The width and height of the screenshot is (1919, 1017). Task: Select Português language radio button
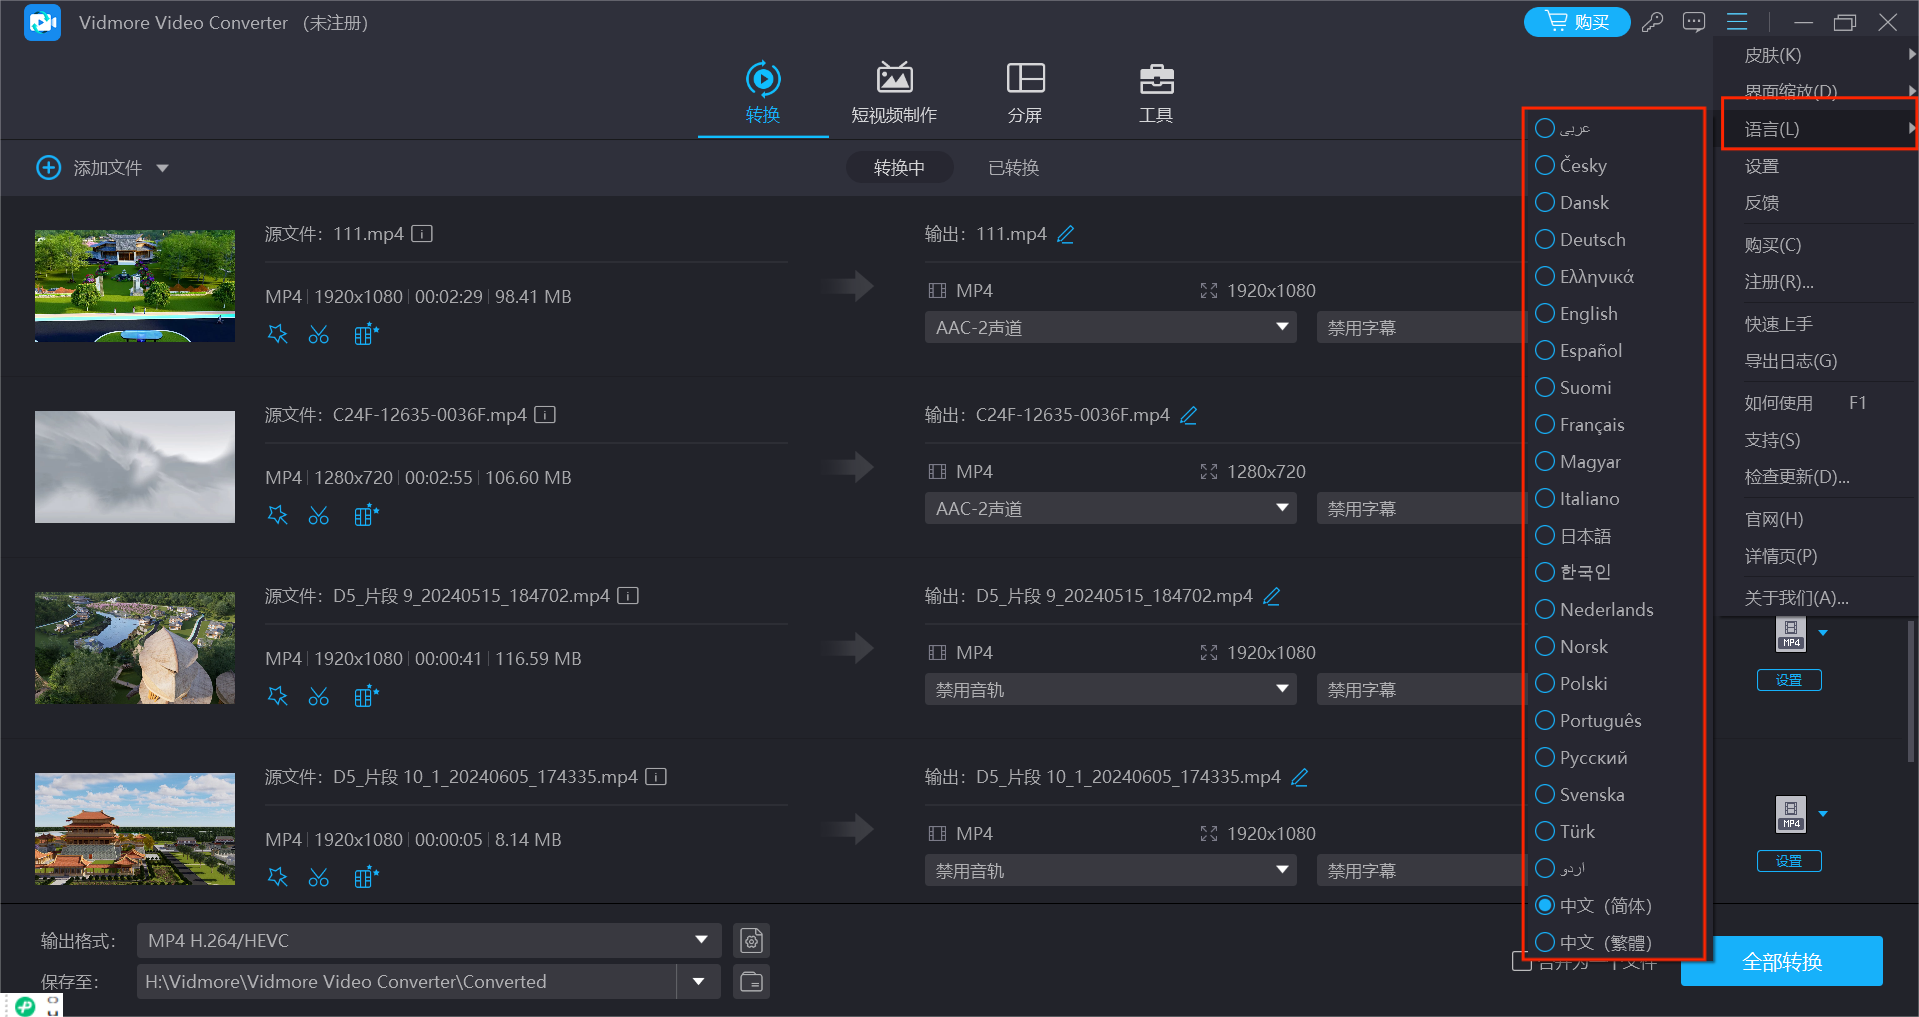(x=1545, y=721)
